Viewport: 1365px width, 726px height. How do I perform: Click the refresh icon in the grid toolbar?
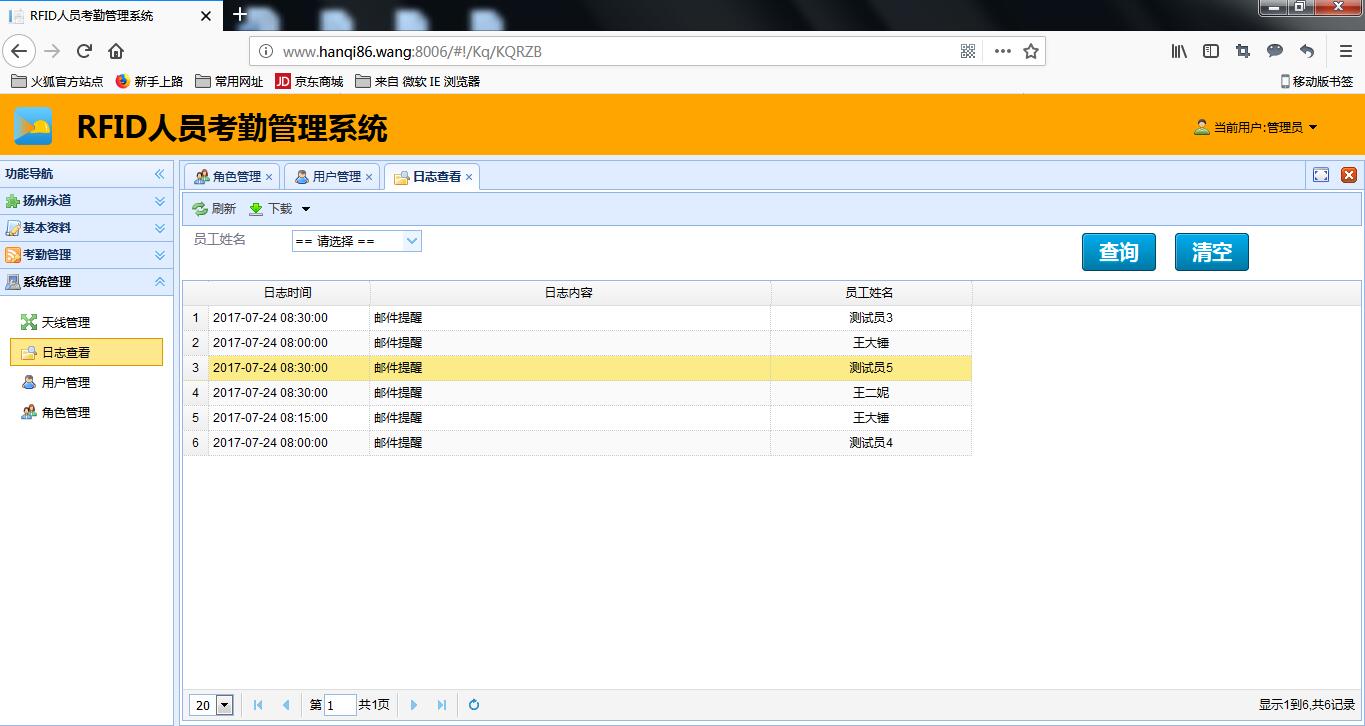213,209
